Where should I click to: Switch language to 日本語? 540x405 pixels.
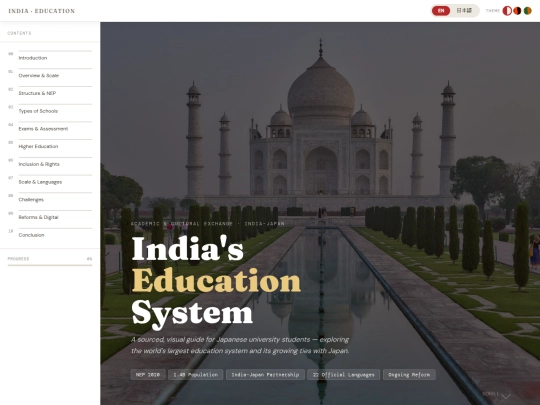464,11
